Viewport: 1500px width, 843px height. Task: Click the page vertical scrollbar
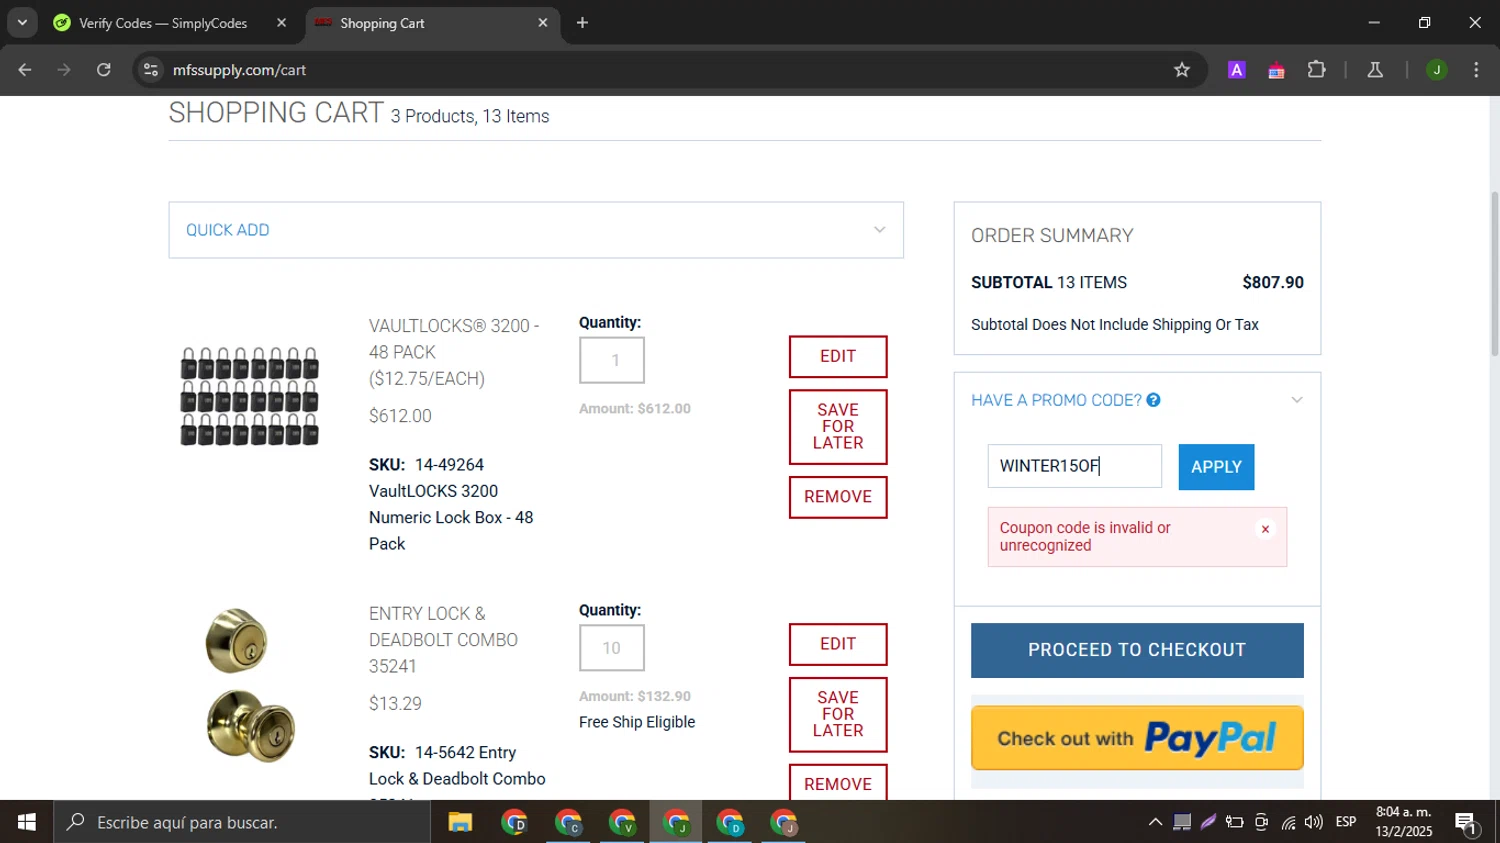pos(1495,273)
